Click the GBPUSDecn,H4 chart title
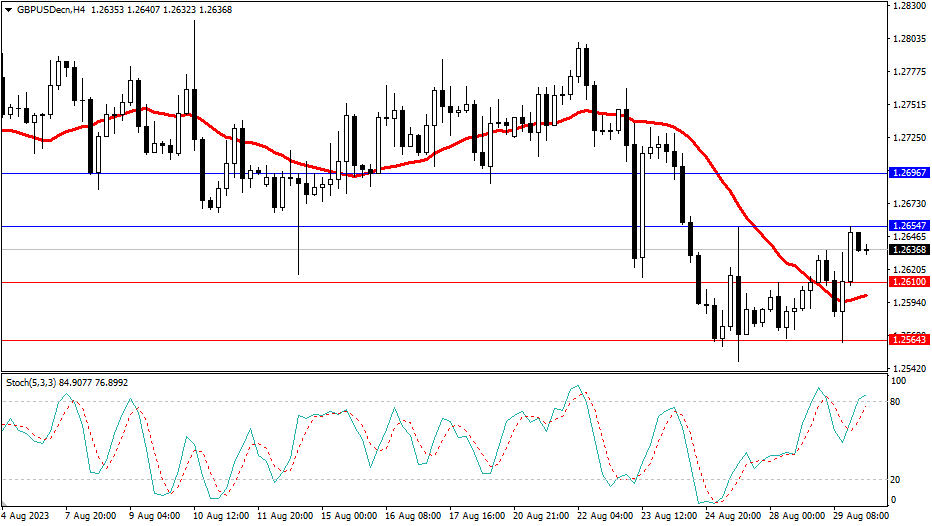 click(44, 10)
